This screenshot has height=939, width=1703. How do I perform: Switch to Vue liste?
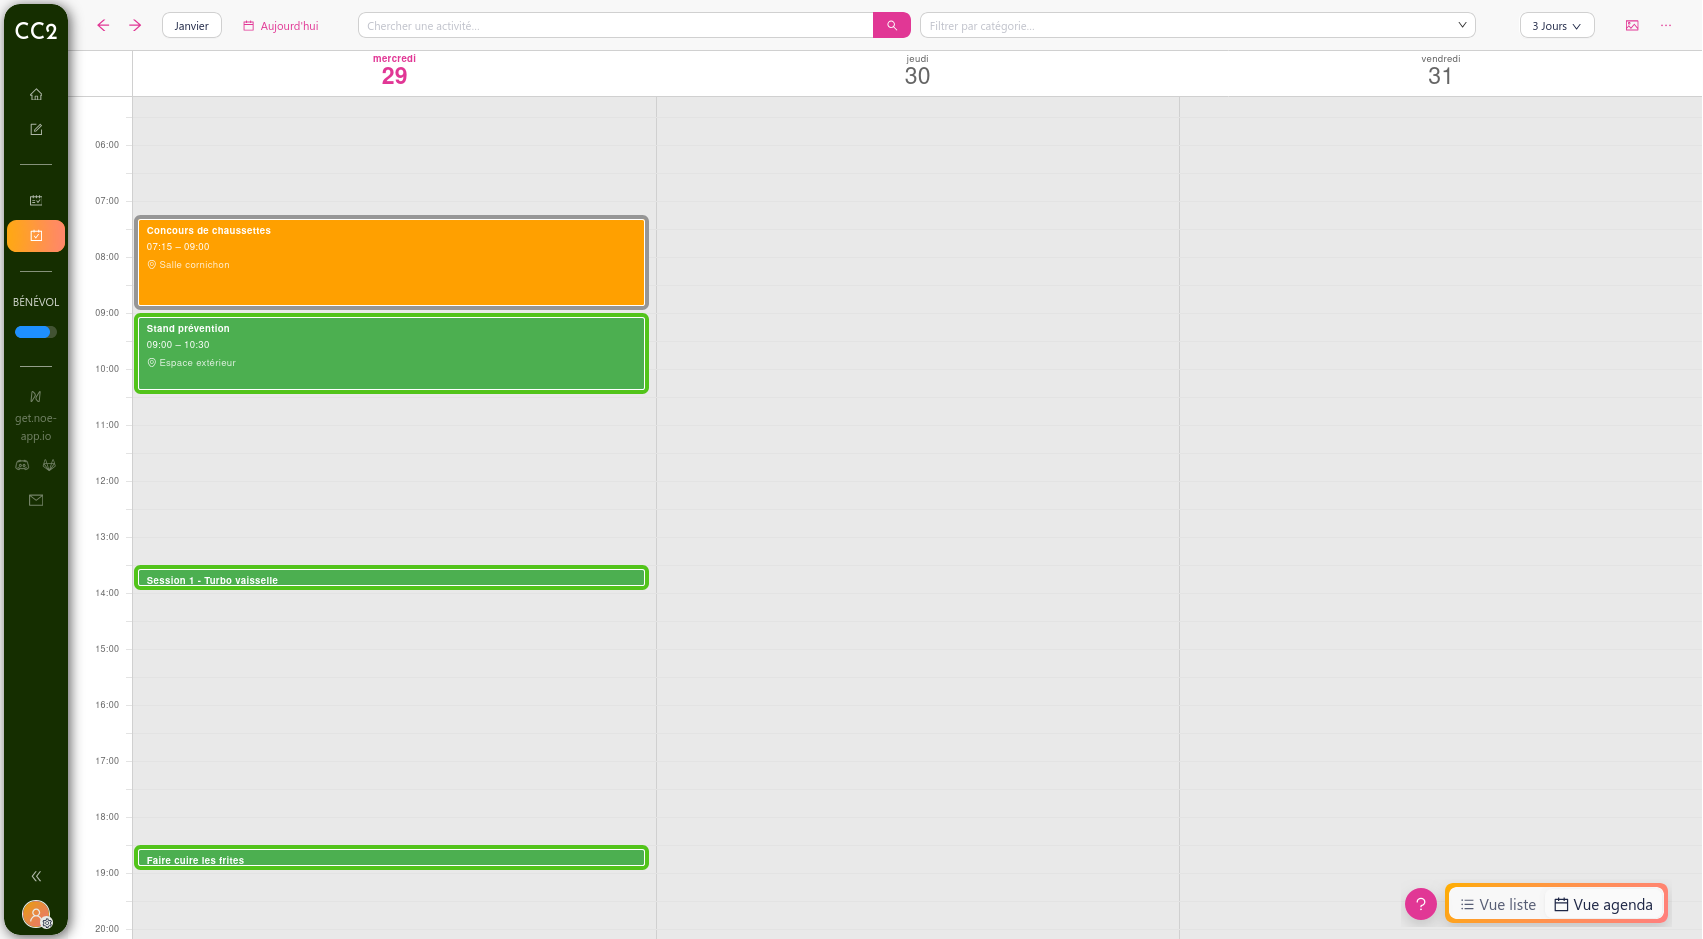coord(1497,903)
